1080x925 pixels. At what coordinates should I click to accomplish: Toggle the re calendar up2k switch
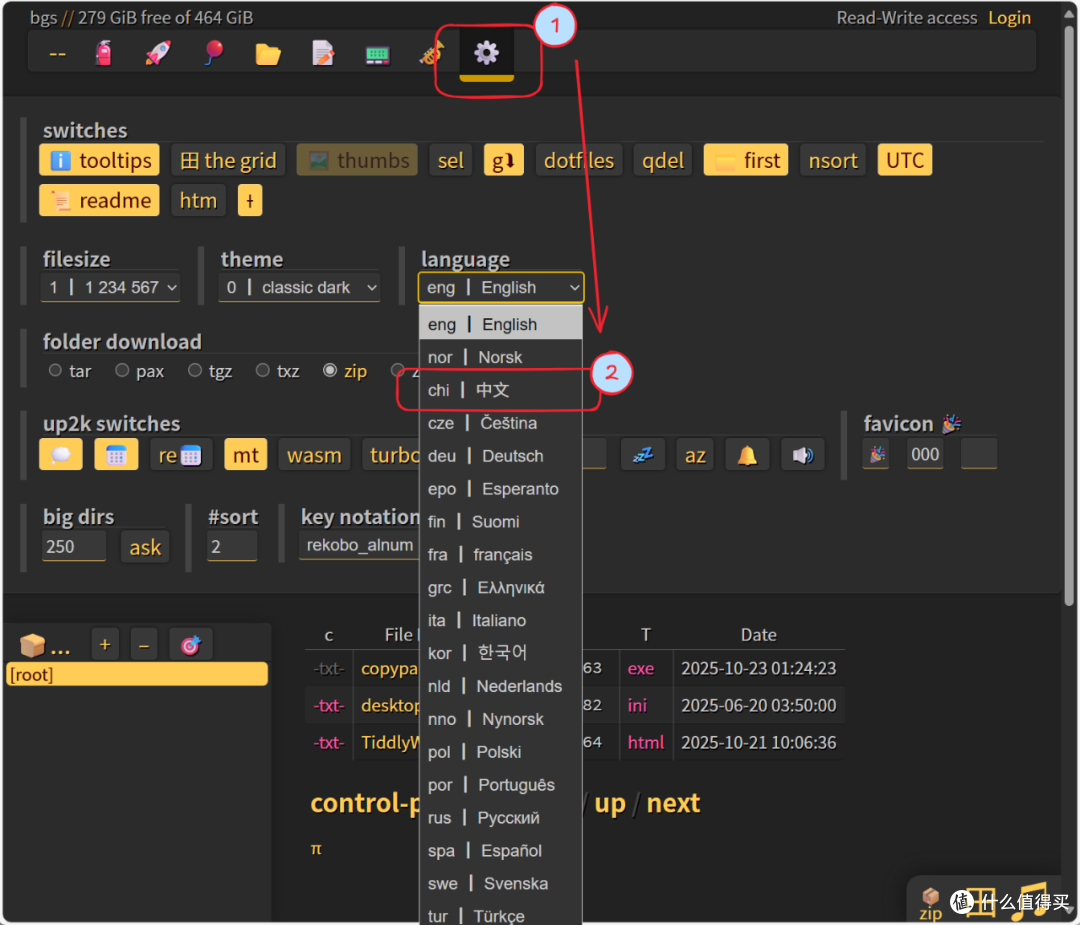(x=180, y=455)
